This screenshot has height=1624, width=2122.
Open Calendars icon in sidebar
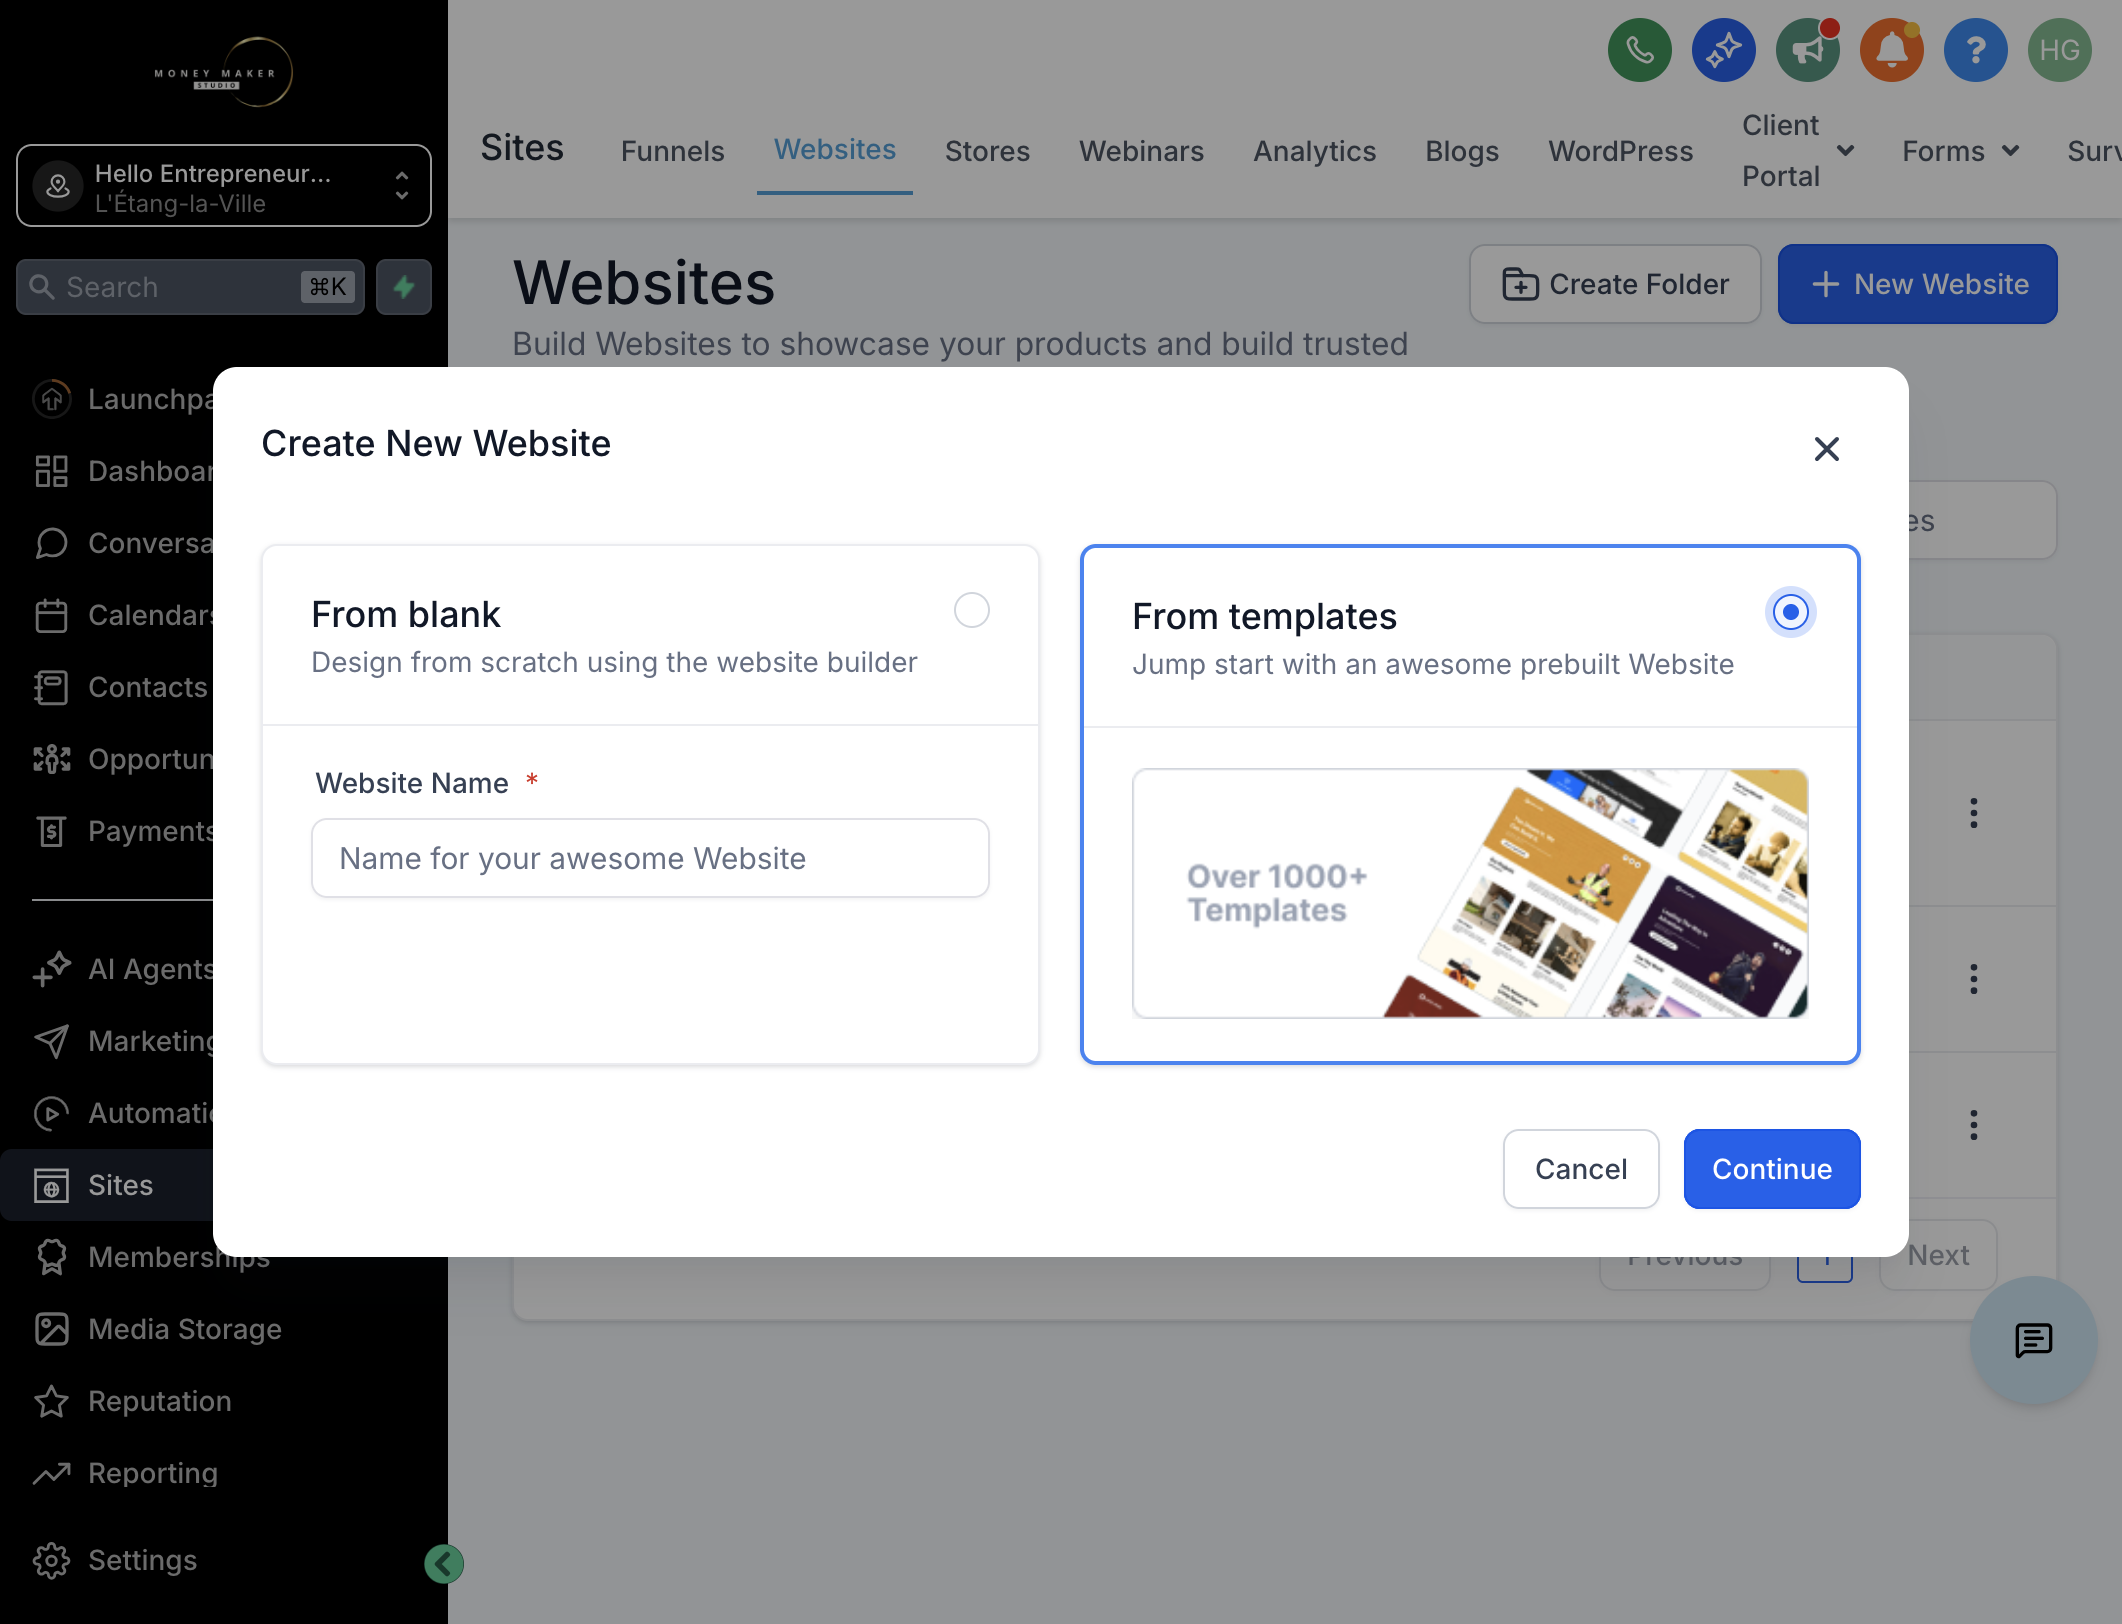pos(51,615)
